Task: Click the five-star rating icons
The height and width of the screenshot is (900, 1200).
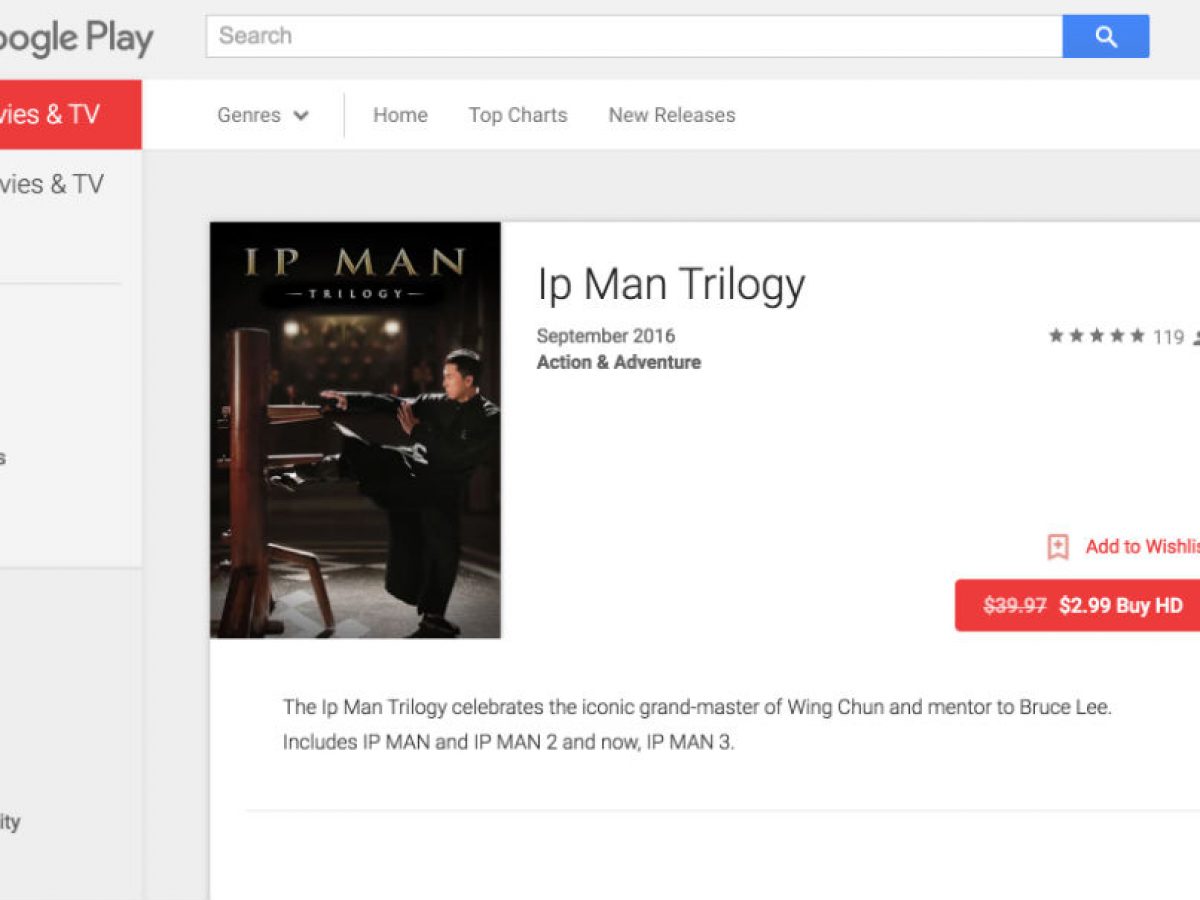Action: (x=1096, y=336)
